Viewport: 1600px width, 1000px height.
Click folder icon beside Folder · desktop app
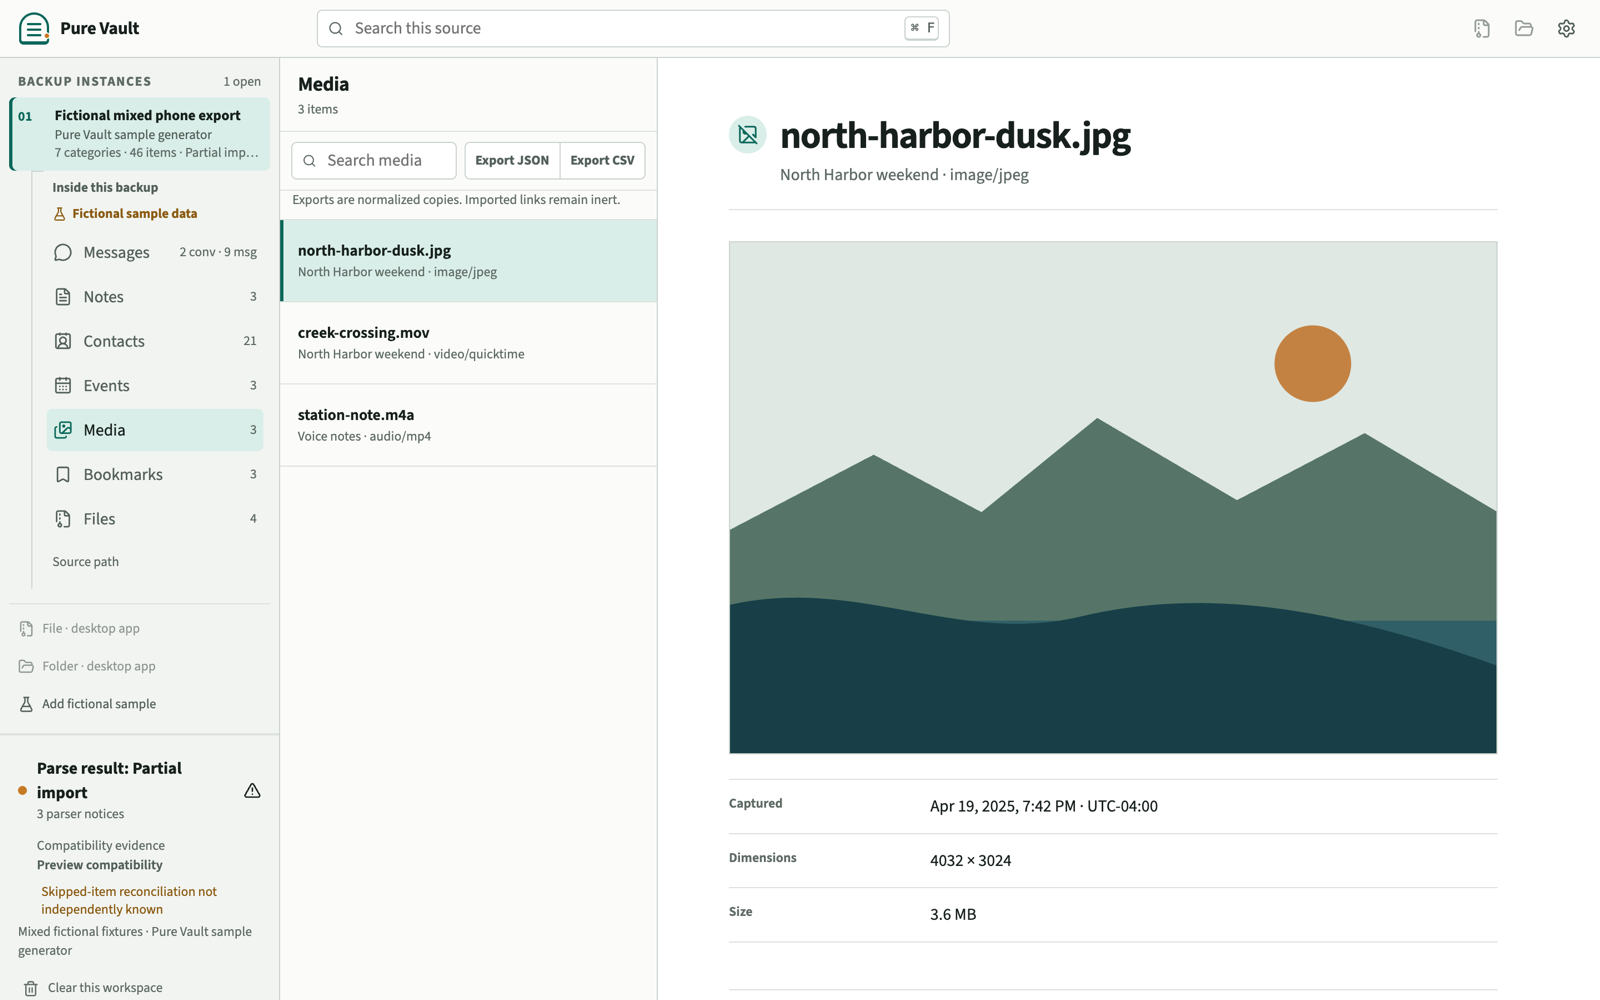[26, 666]
